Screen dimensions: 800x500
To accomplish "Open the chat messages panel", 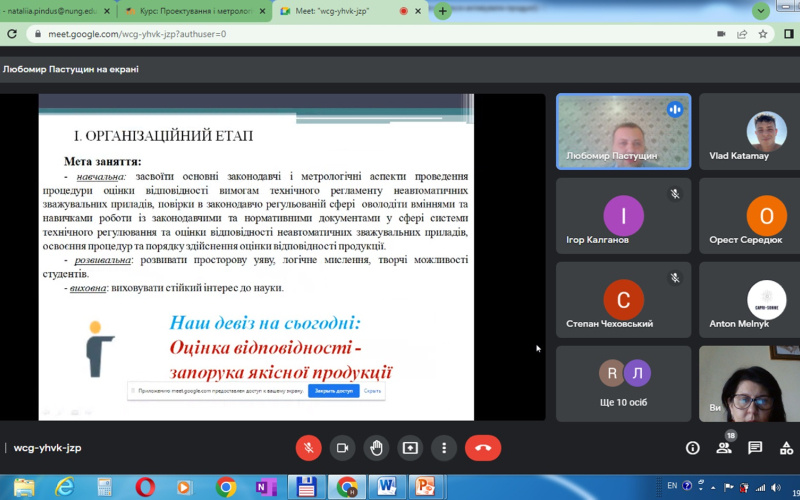I will (x=755, y=448).
